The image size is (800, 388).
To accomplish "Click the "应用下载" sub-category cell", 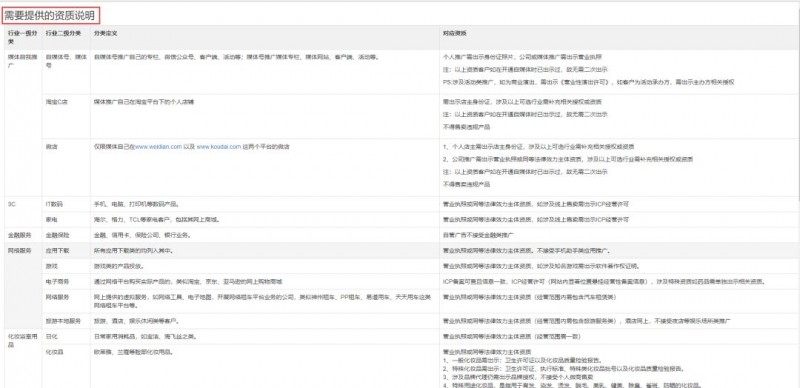I will pos(66,251).
